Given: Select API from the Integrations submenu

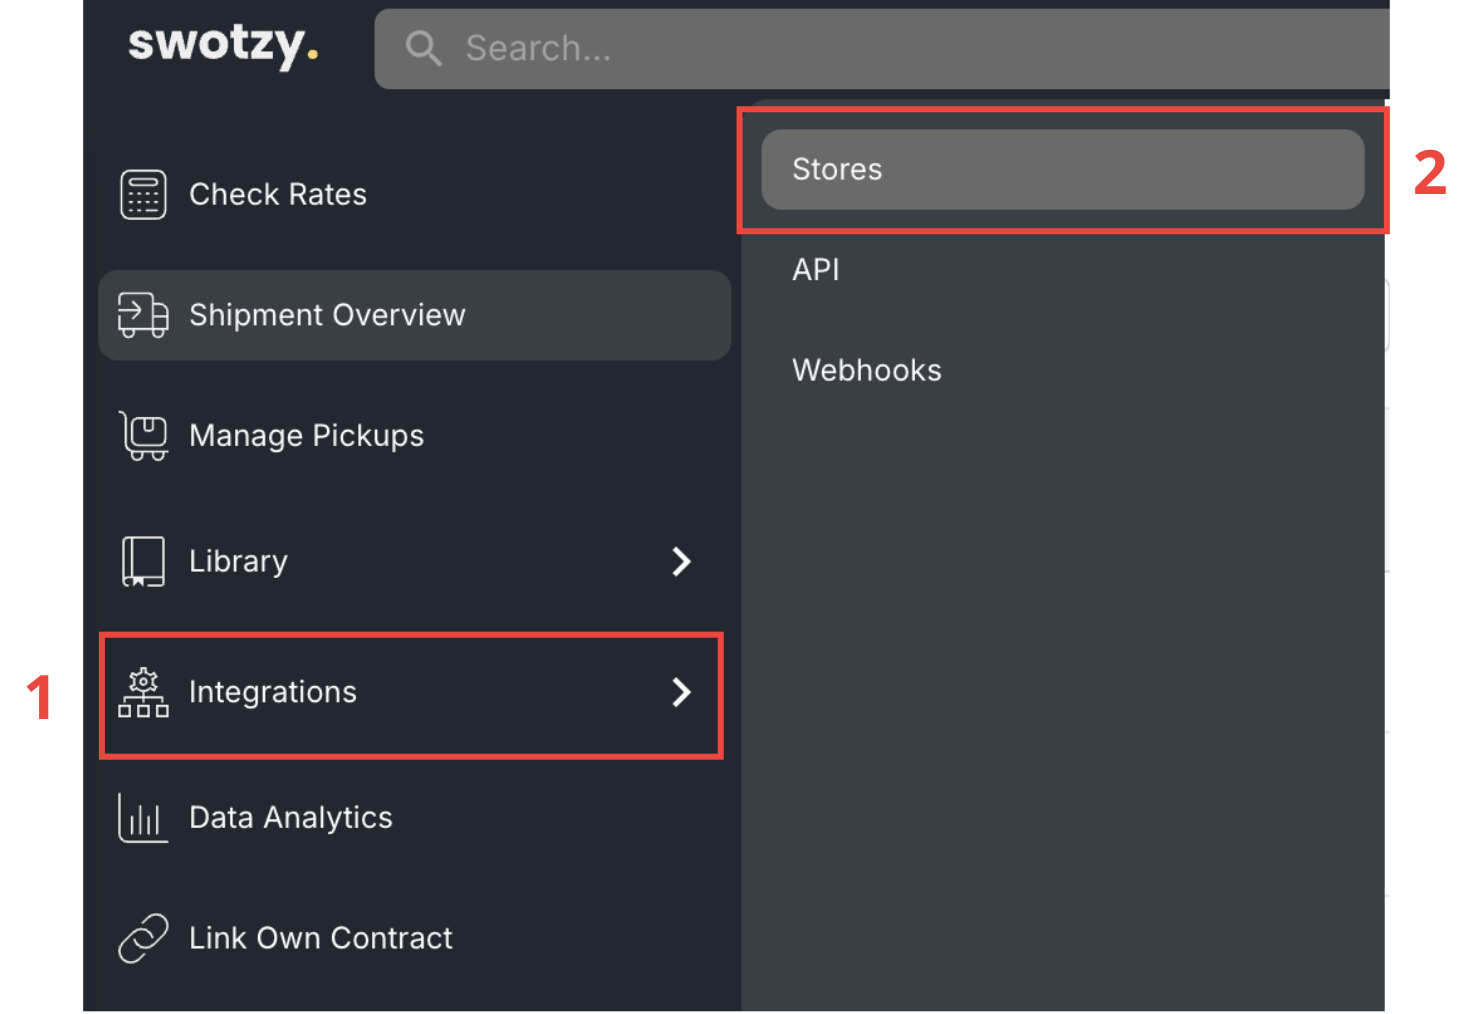Looking at the screenshot, I should pyautogui.click(x=815, y=268).
